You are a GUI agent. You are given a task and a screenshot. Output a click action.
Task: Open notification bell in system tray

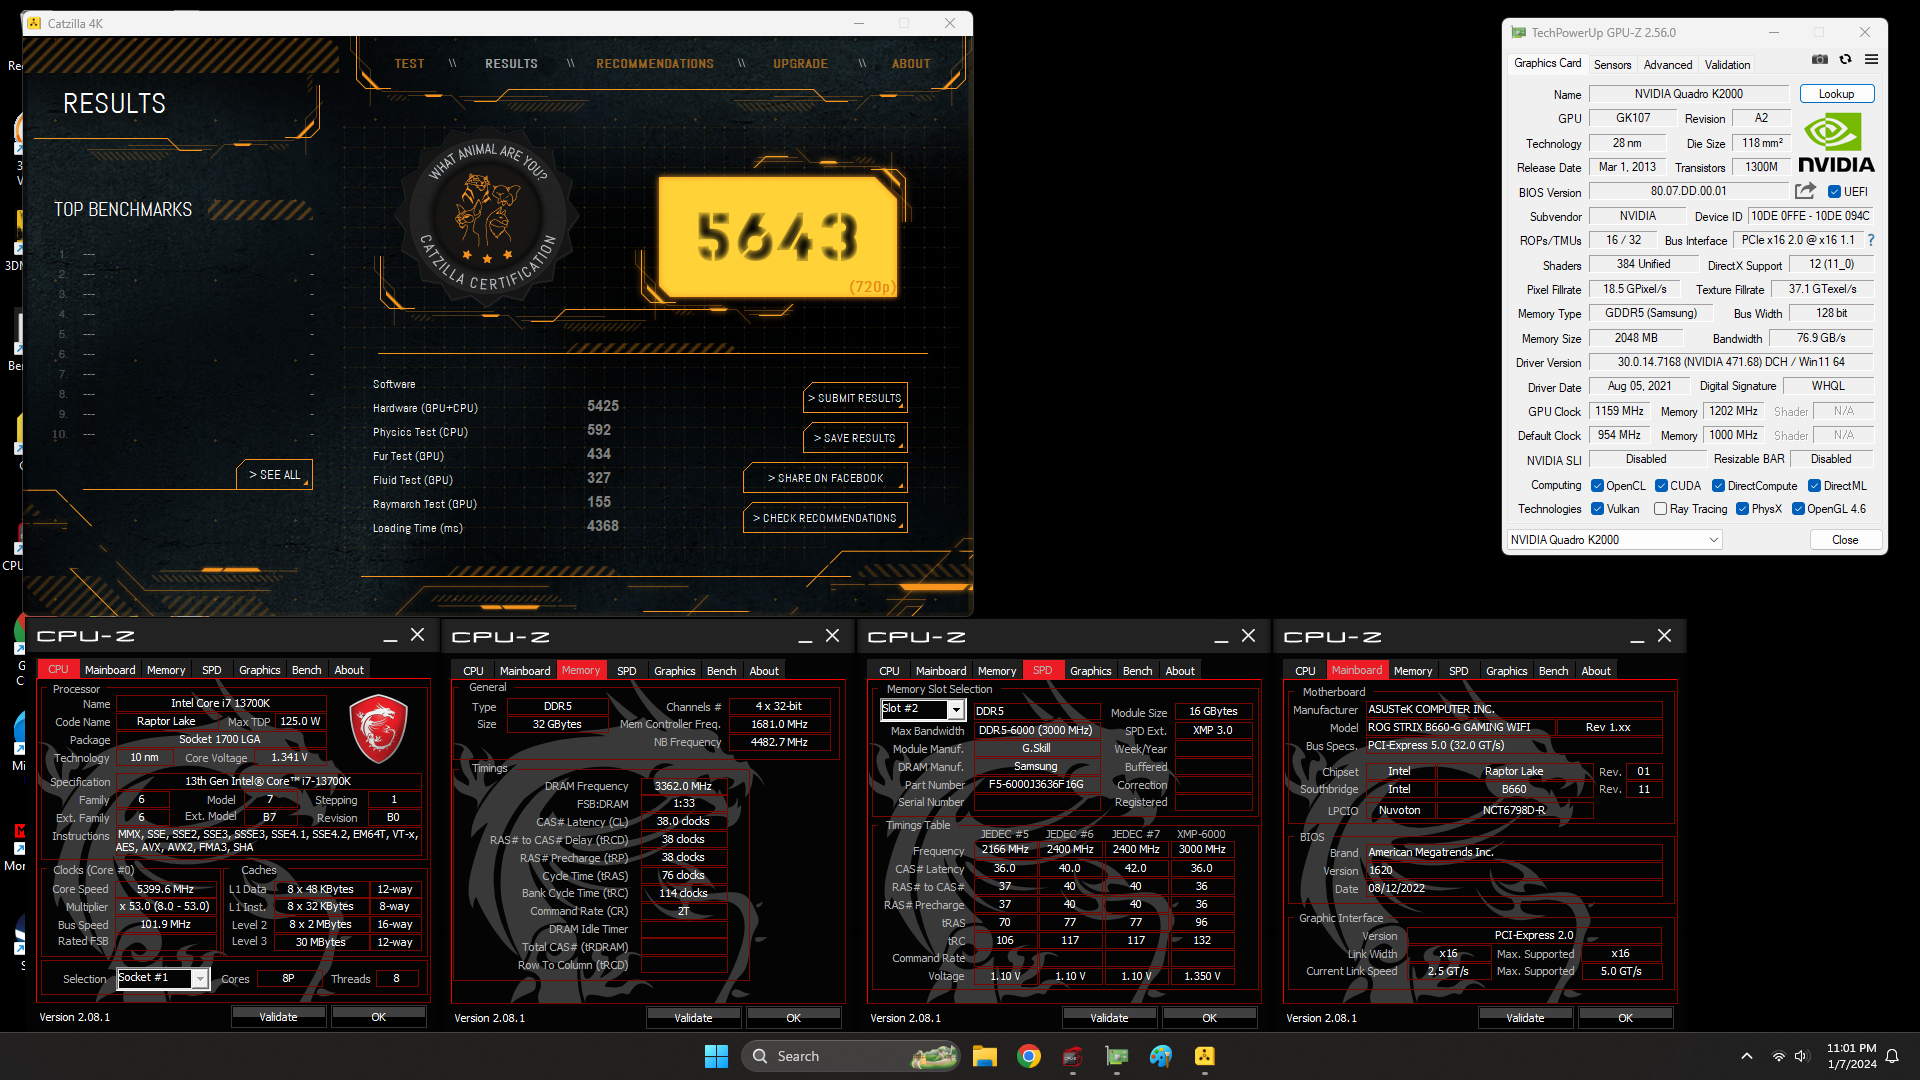point(1892,1056)
